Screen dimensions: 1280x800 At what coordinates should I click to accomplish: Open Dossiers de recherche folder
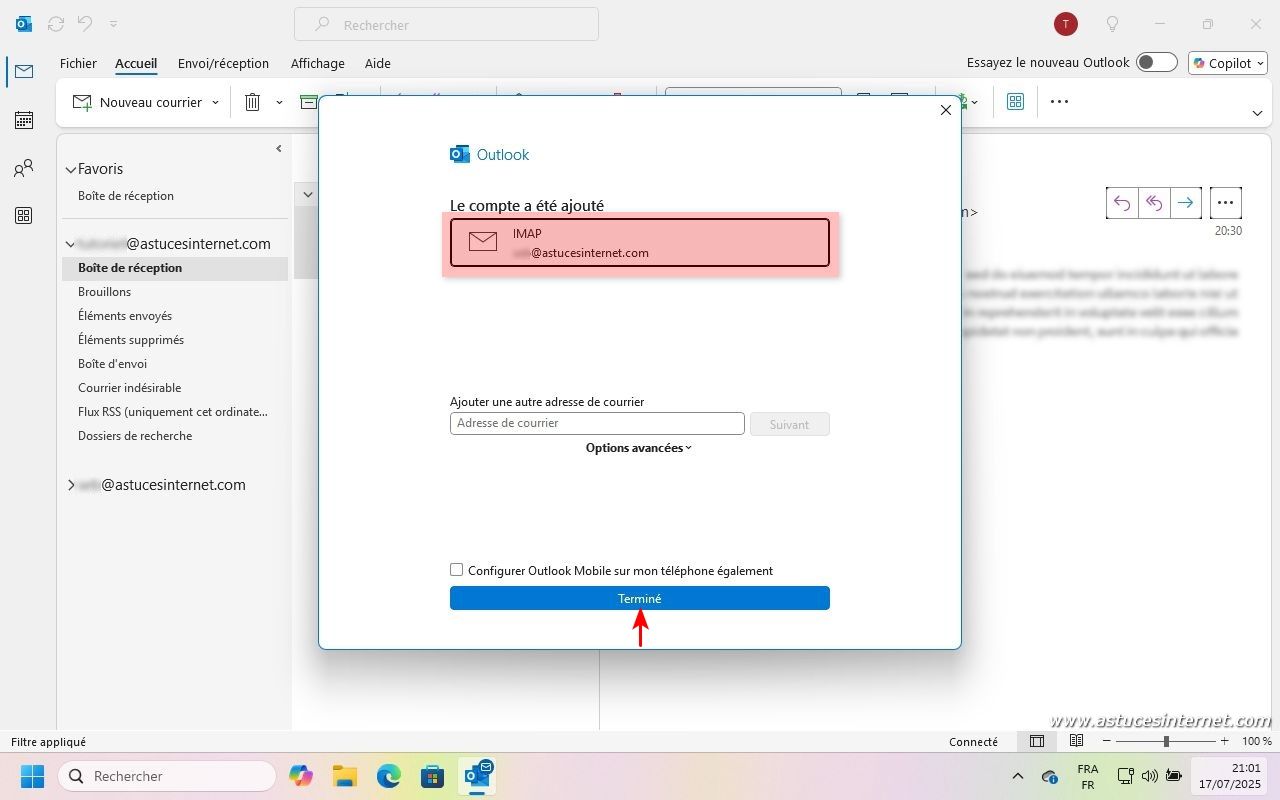click(135, 436)
